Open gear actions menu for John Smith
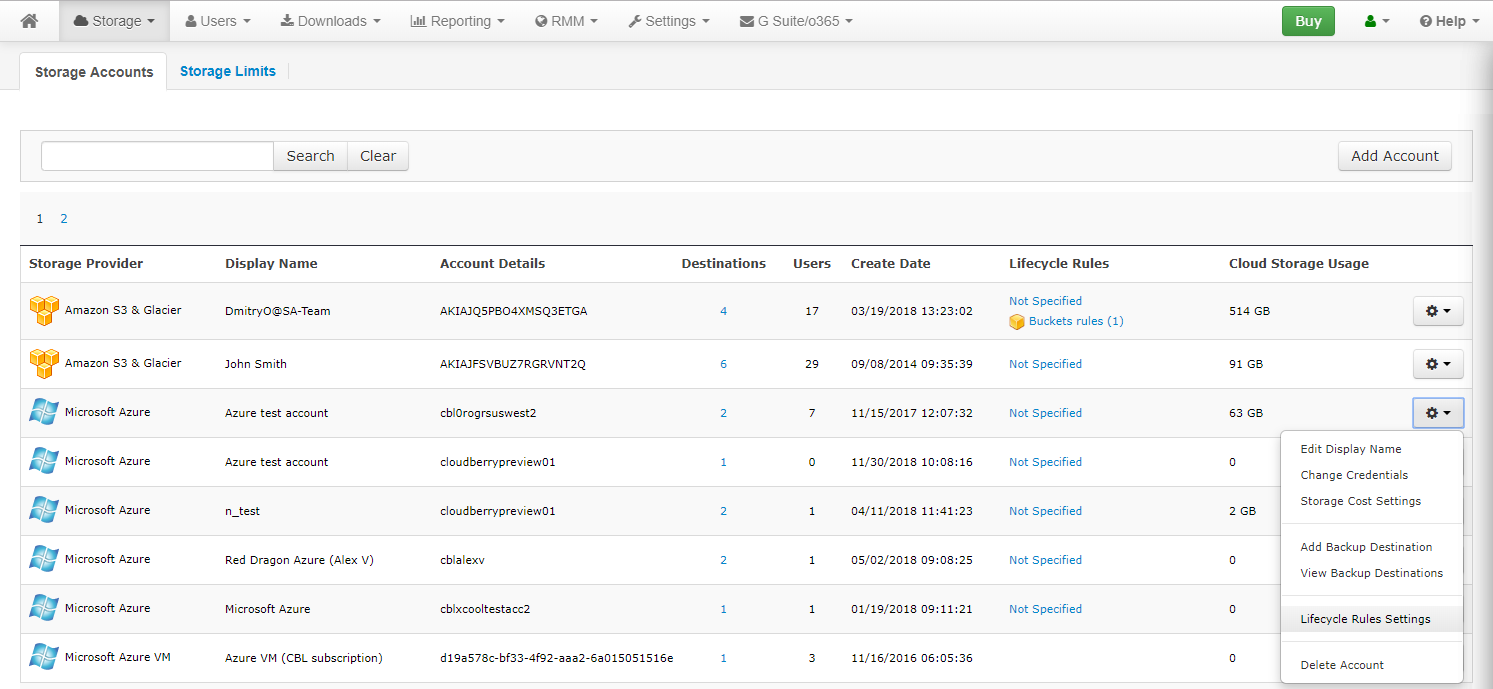 pos(1438,364)
